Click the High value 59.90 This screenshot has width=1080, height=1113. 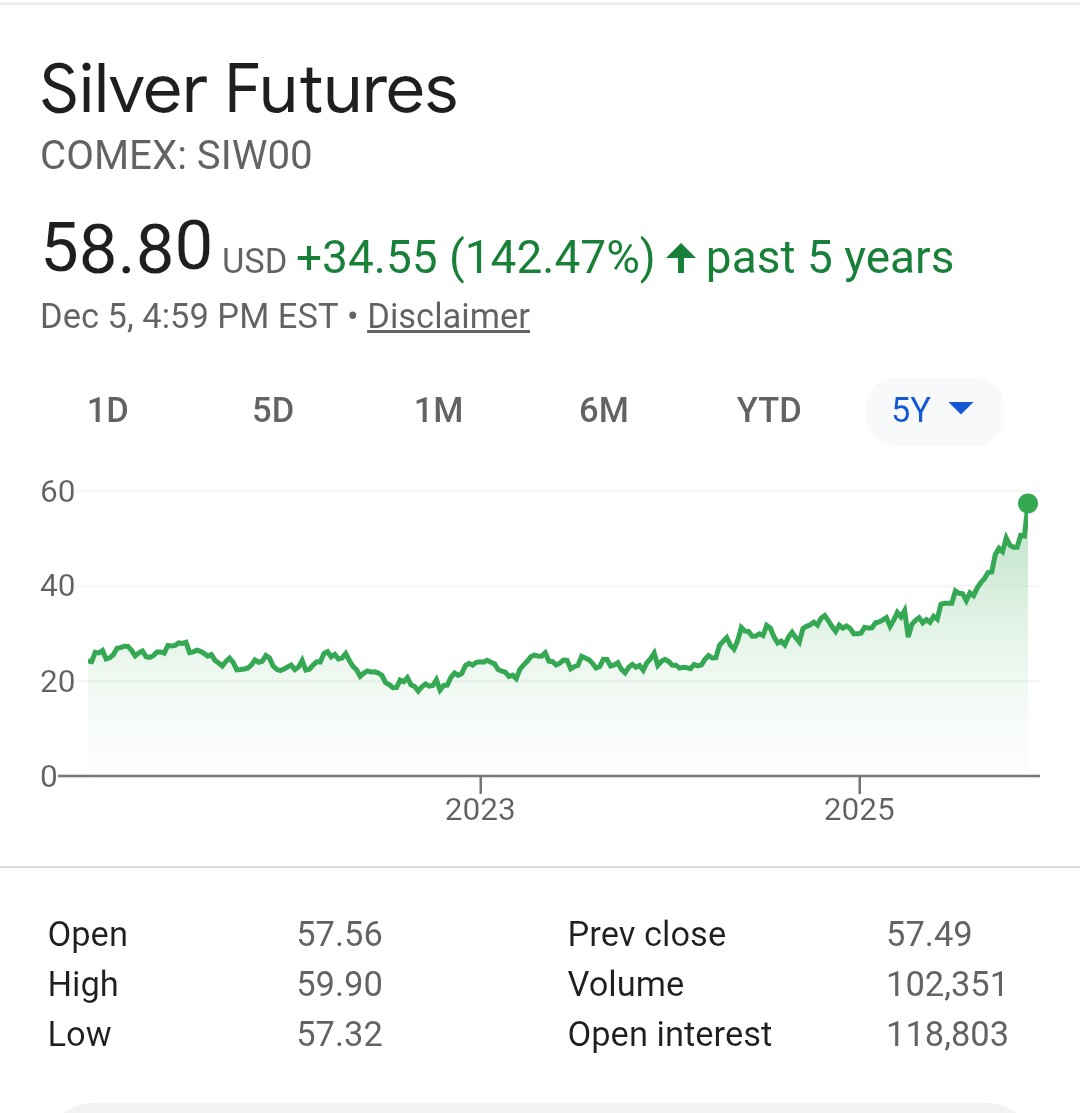339,984
